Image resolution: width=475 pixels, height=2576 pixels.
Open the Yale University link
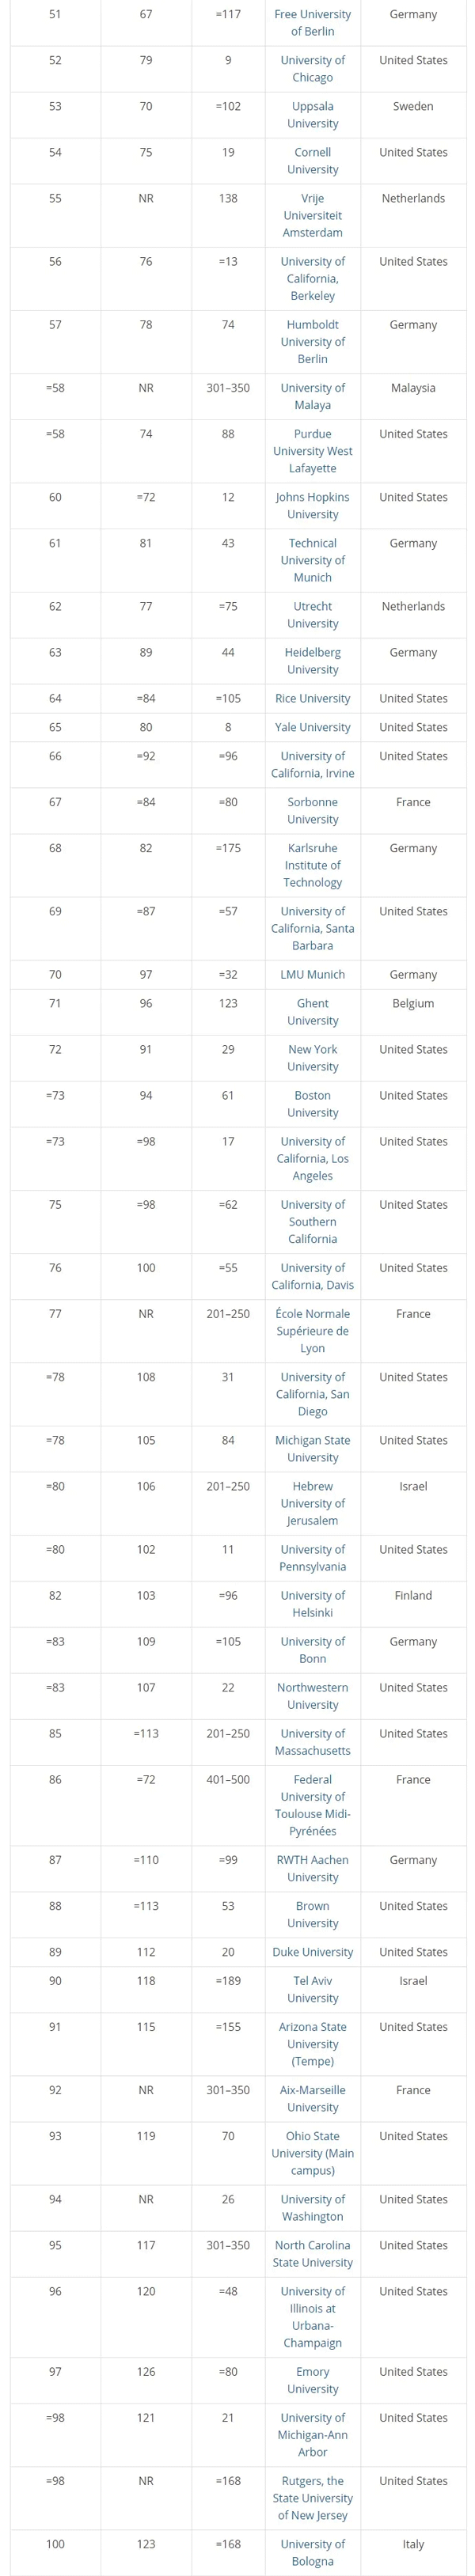click(x=312, y=727)
